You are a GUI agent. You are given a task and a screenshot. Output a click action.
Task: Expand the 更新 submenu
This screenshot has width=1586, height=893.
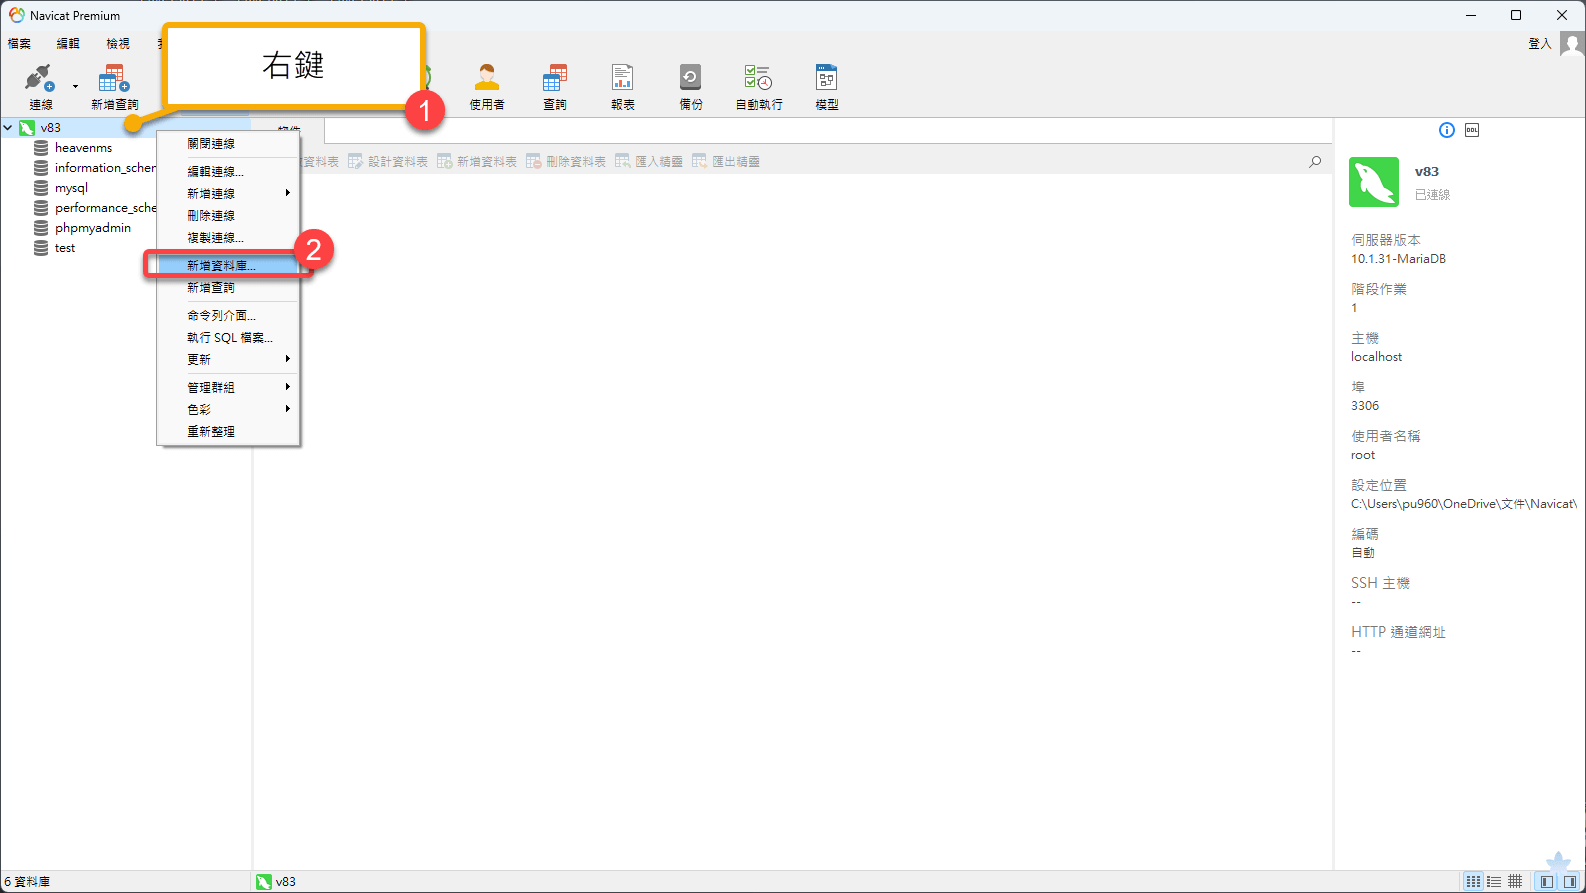point(228,360)
